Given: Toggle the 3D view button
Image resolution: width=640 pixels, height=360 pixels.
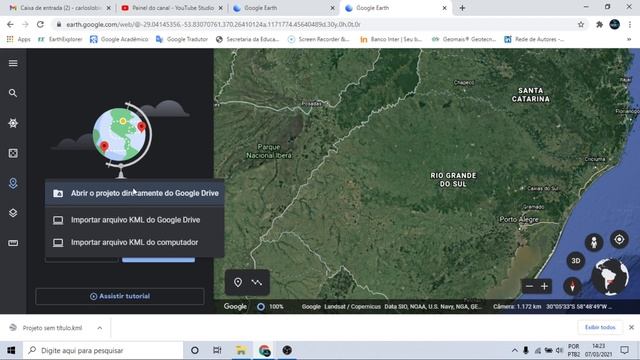Looking at the screenshot, I should (576, 261).
